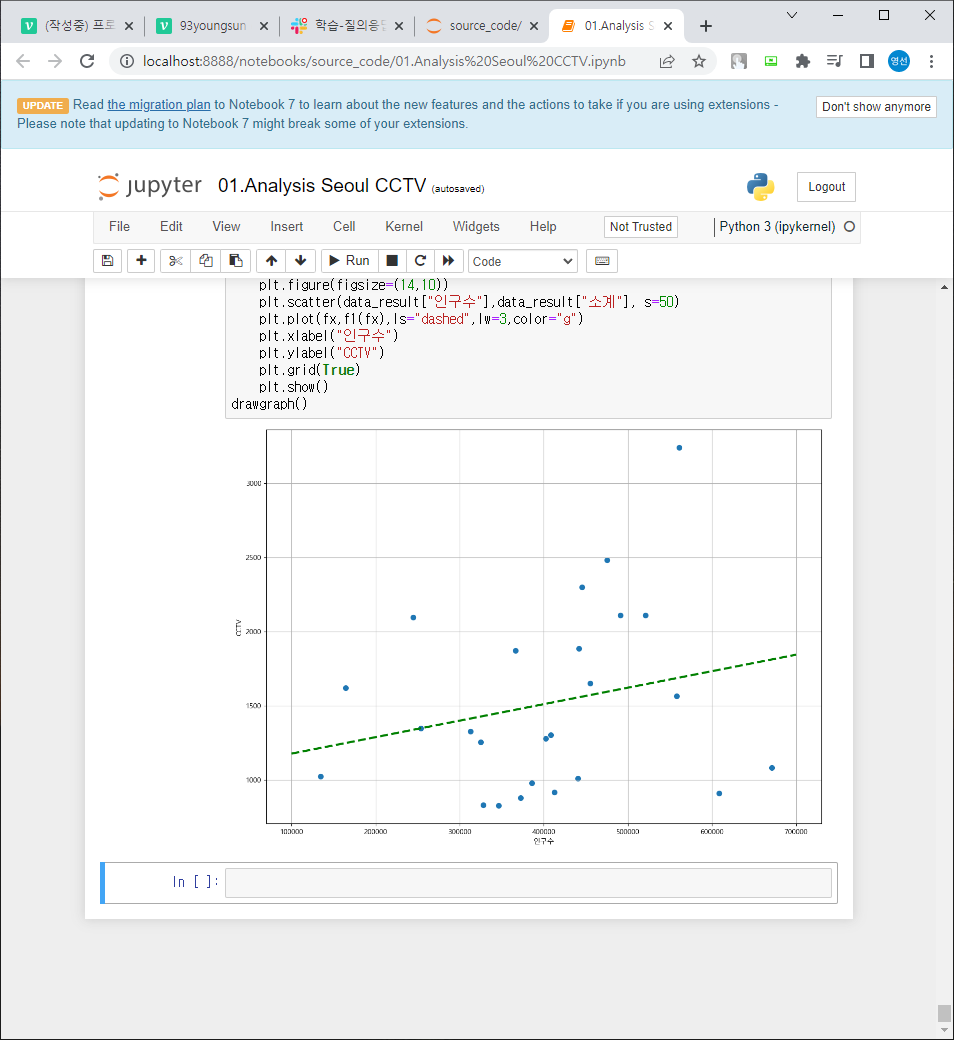This screenshot has height=1040, width=954.
Task: Run the selected cell
Action: coord(350,261)
